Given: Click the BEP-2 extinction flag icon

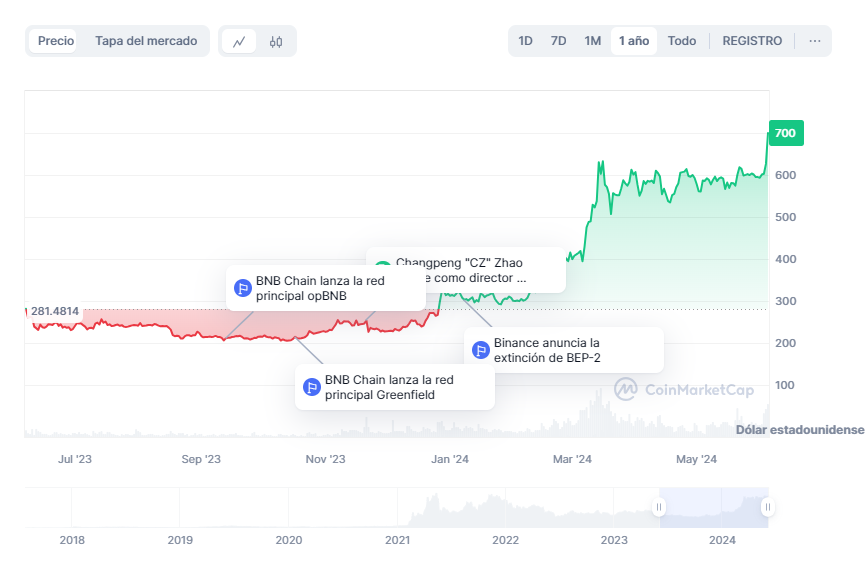Looking at the screenshot, I should pyautogui.click(x=481, y=350).
